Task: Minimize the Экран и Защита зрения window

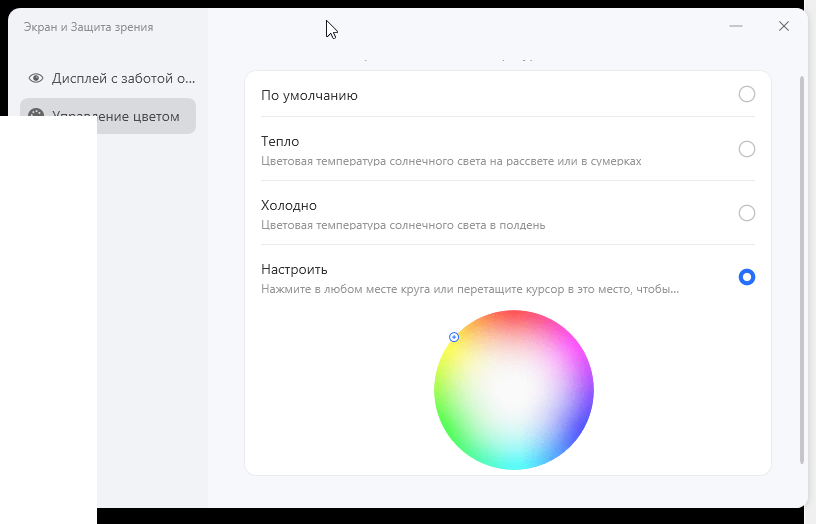Action: click(x=736, y=26)
